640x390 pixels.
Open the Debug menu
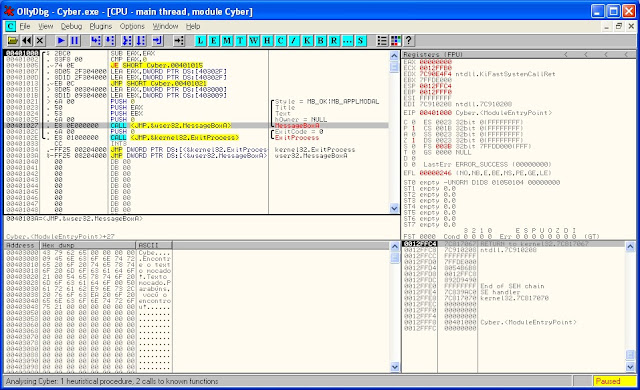click(71, 27)
